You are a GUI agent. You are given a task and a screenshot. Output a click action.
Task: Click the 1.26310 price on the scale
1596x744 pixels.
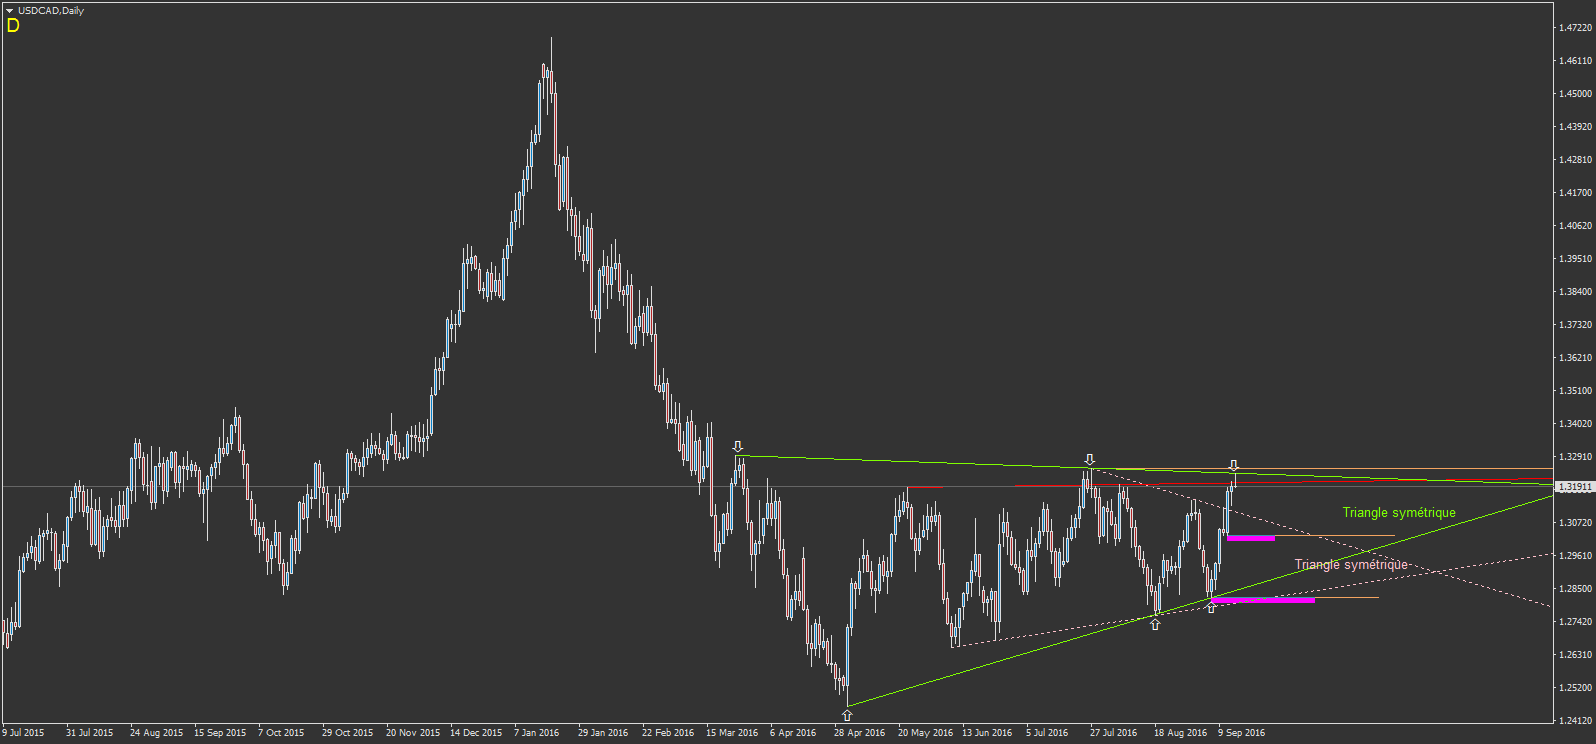tap(1575, 655)
